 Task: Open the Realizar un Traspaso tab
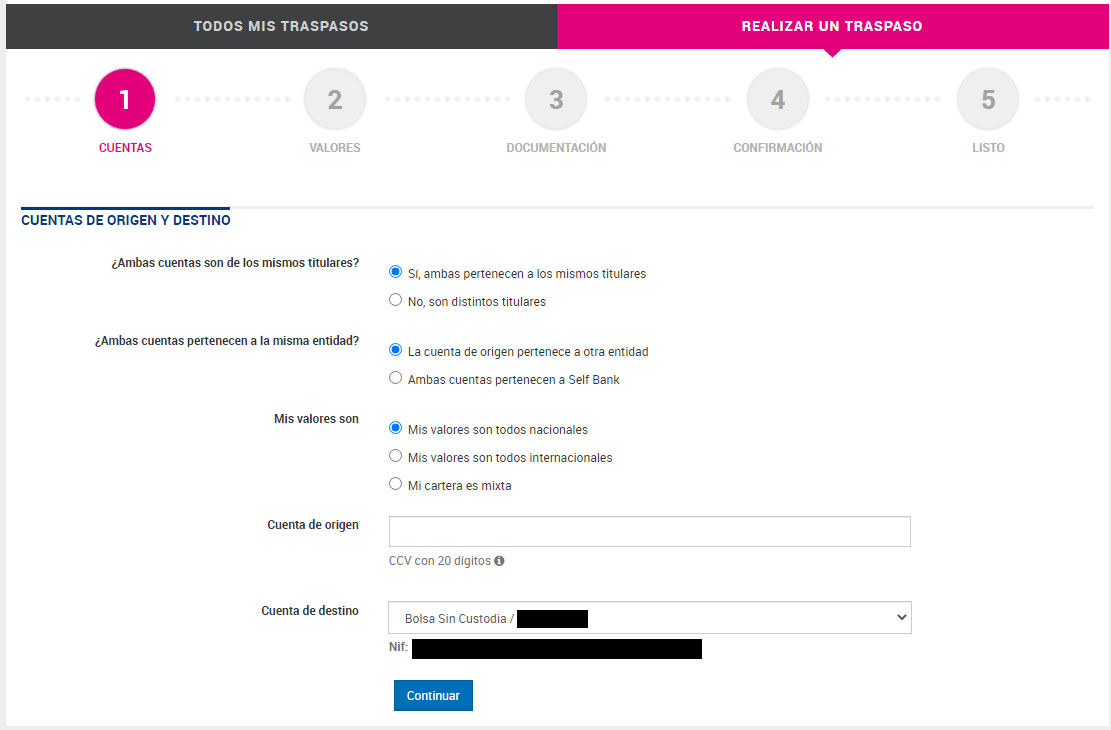click(x=832, y=26)
